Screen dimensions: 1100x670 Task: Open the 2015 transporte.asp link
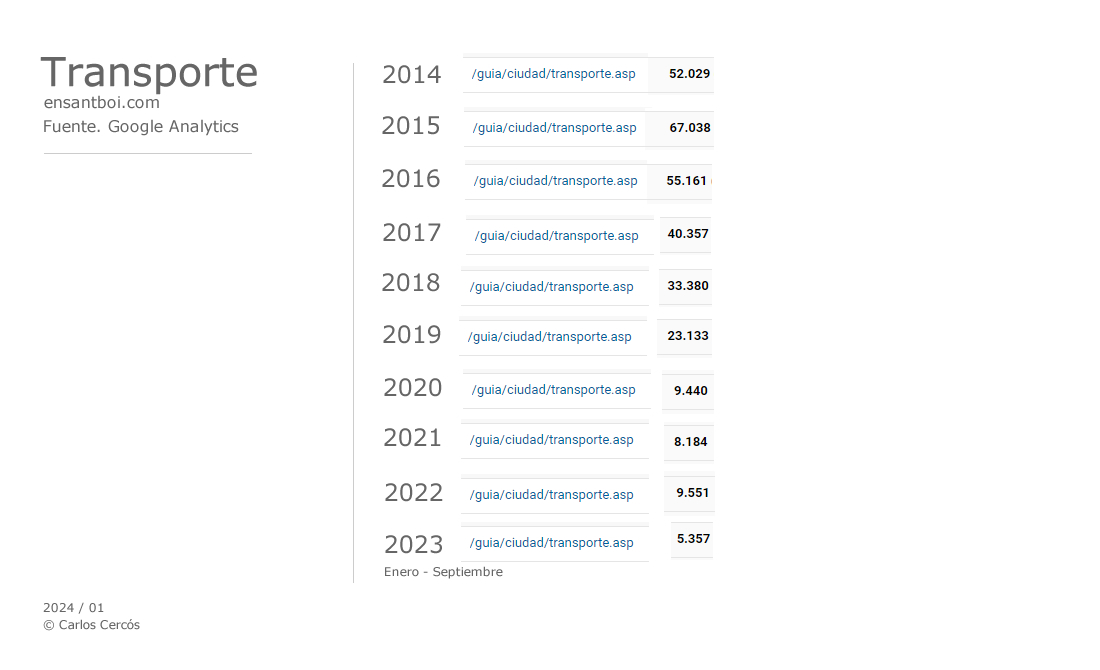(x=554, y=128)
